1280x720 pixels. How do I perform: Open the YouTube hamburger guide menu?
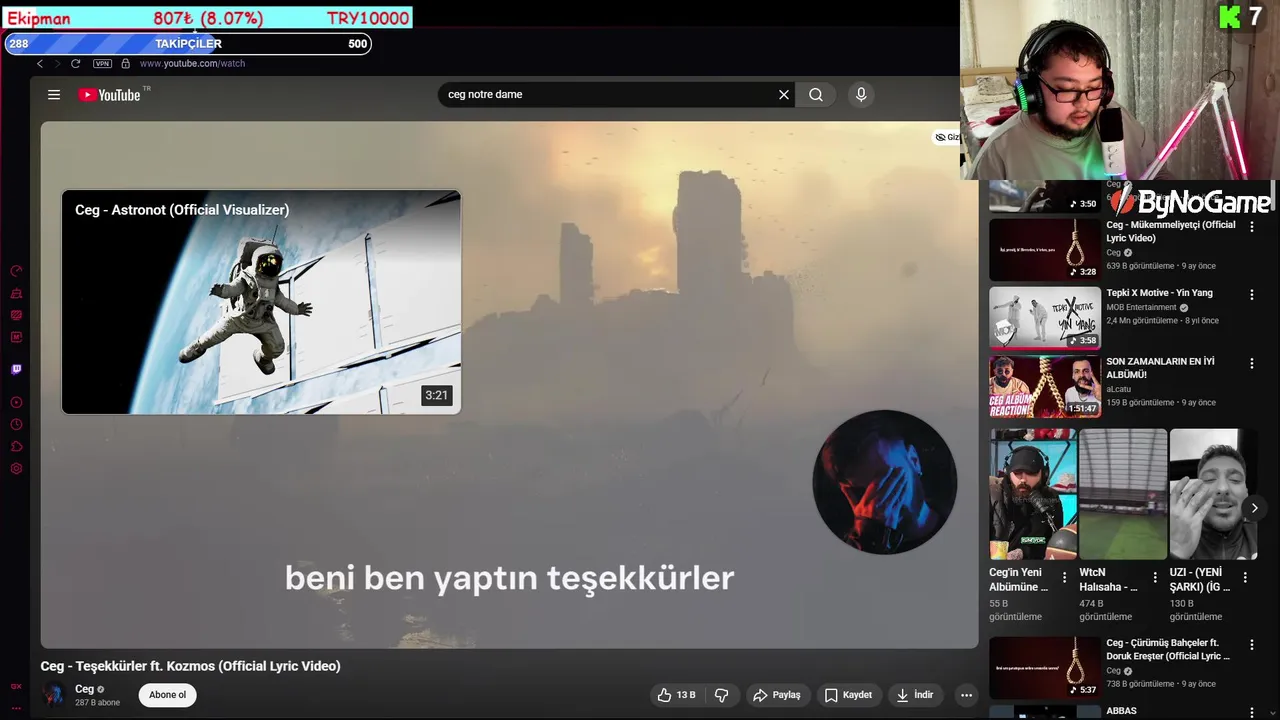(x=54, y=95)
